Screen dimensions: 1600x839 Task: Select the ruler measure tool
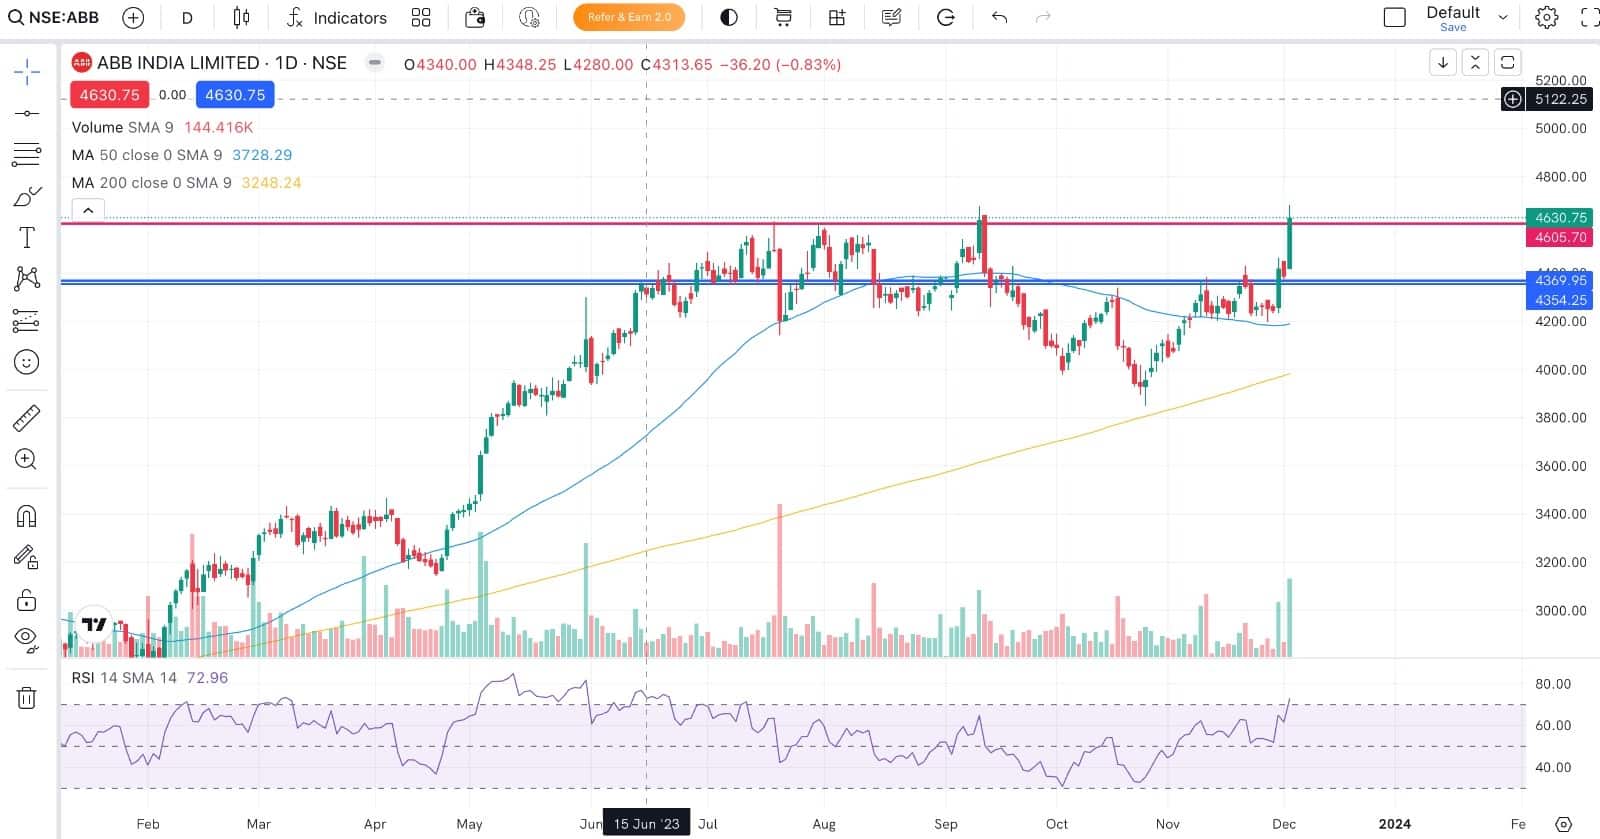click(x=27, y=417)
